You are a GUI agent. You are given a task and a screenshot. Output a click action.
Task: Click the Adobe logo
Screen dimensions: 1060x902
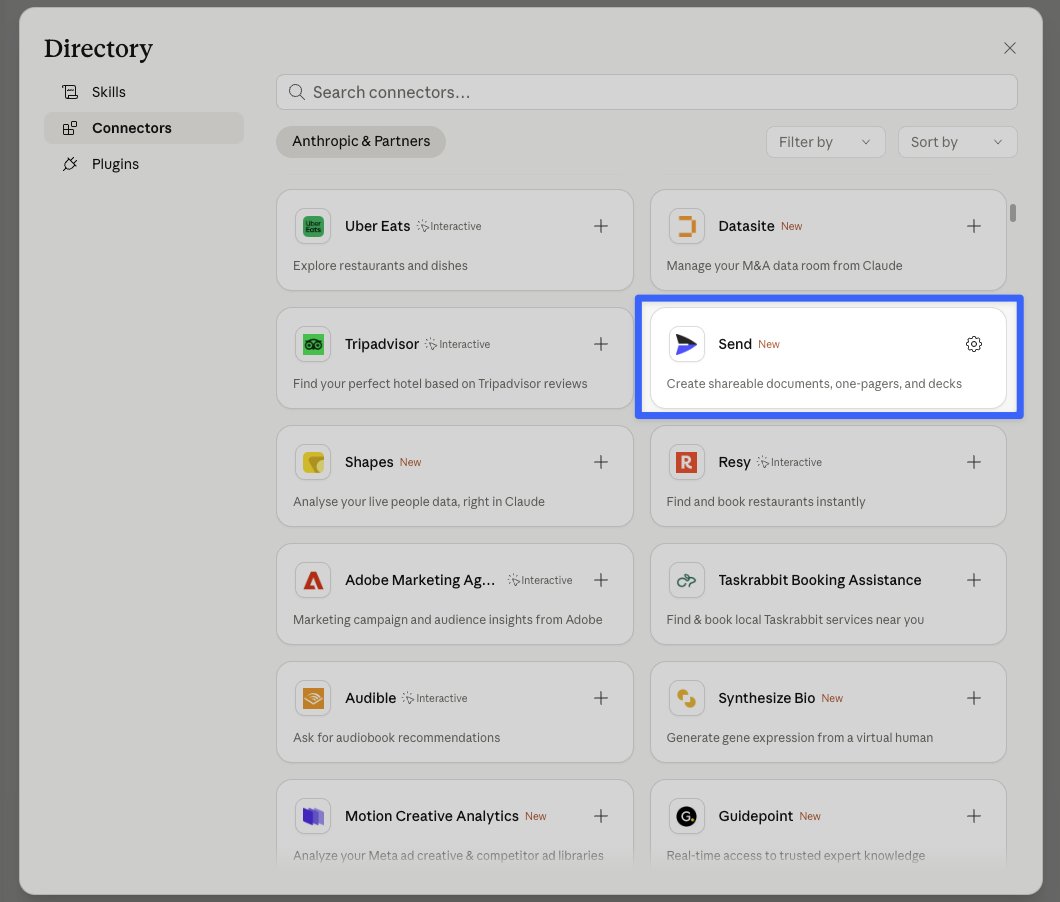click(x=313, y=580)
